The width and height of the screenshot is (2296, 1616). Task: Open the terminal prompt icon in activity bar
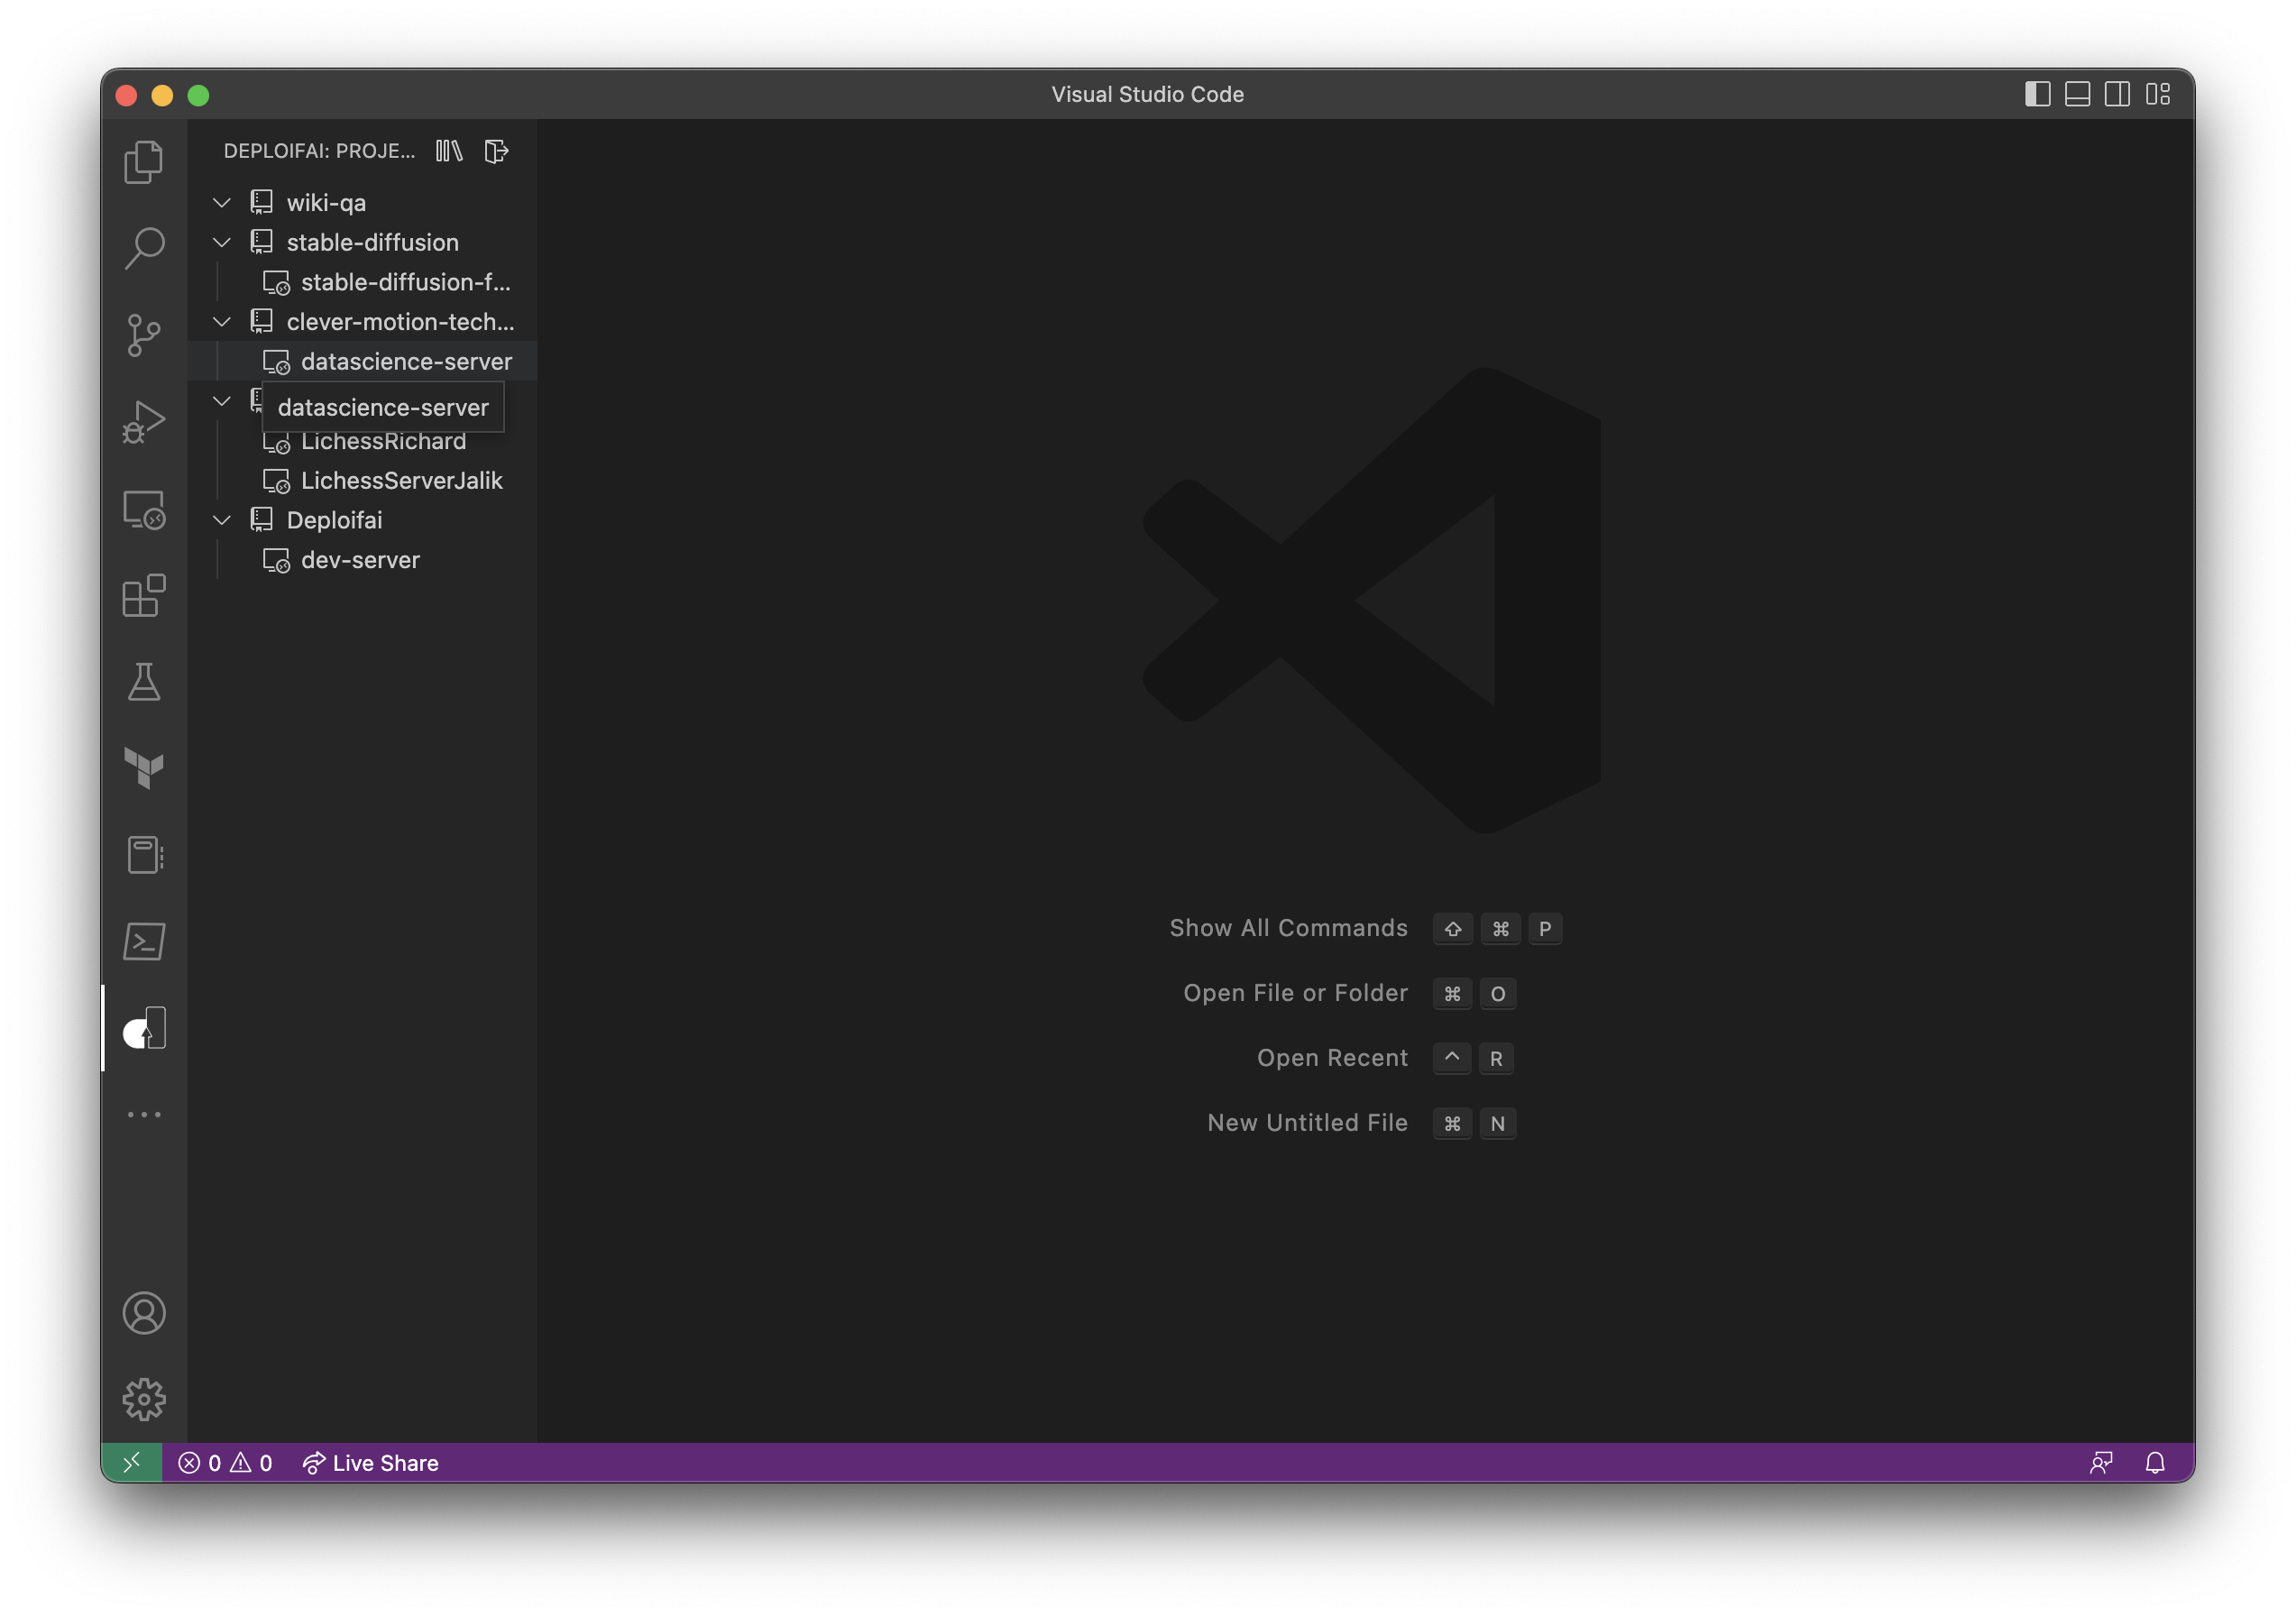click(144, 941)
